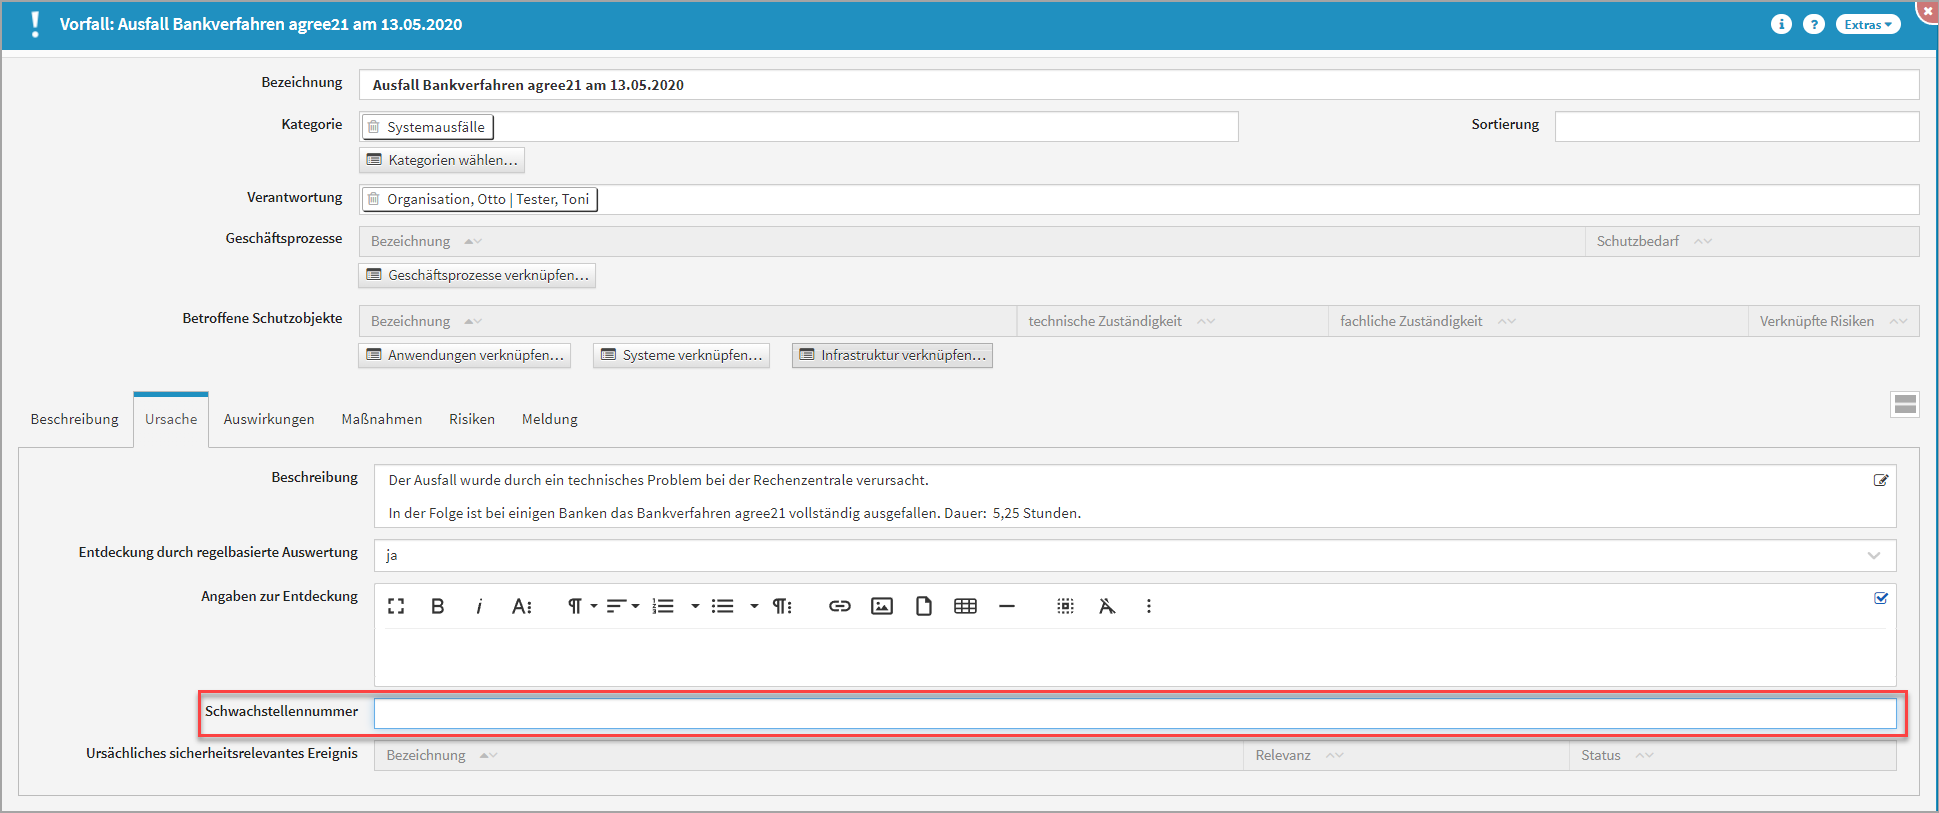Open the help question mark icon

1813,24
